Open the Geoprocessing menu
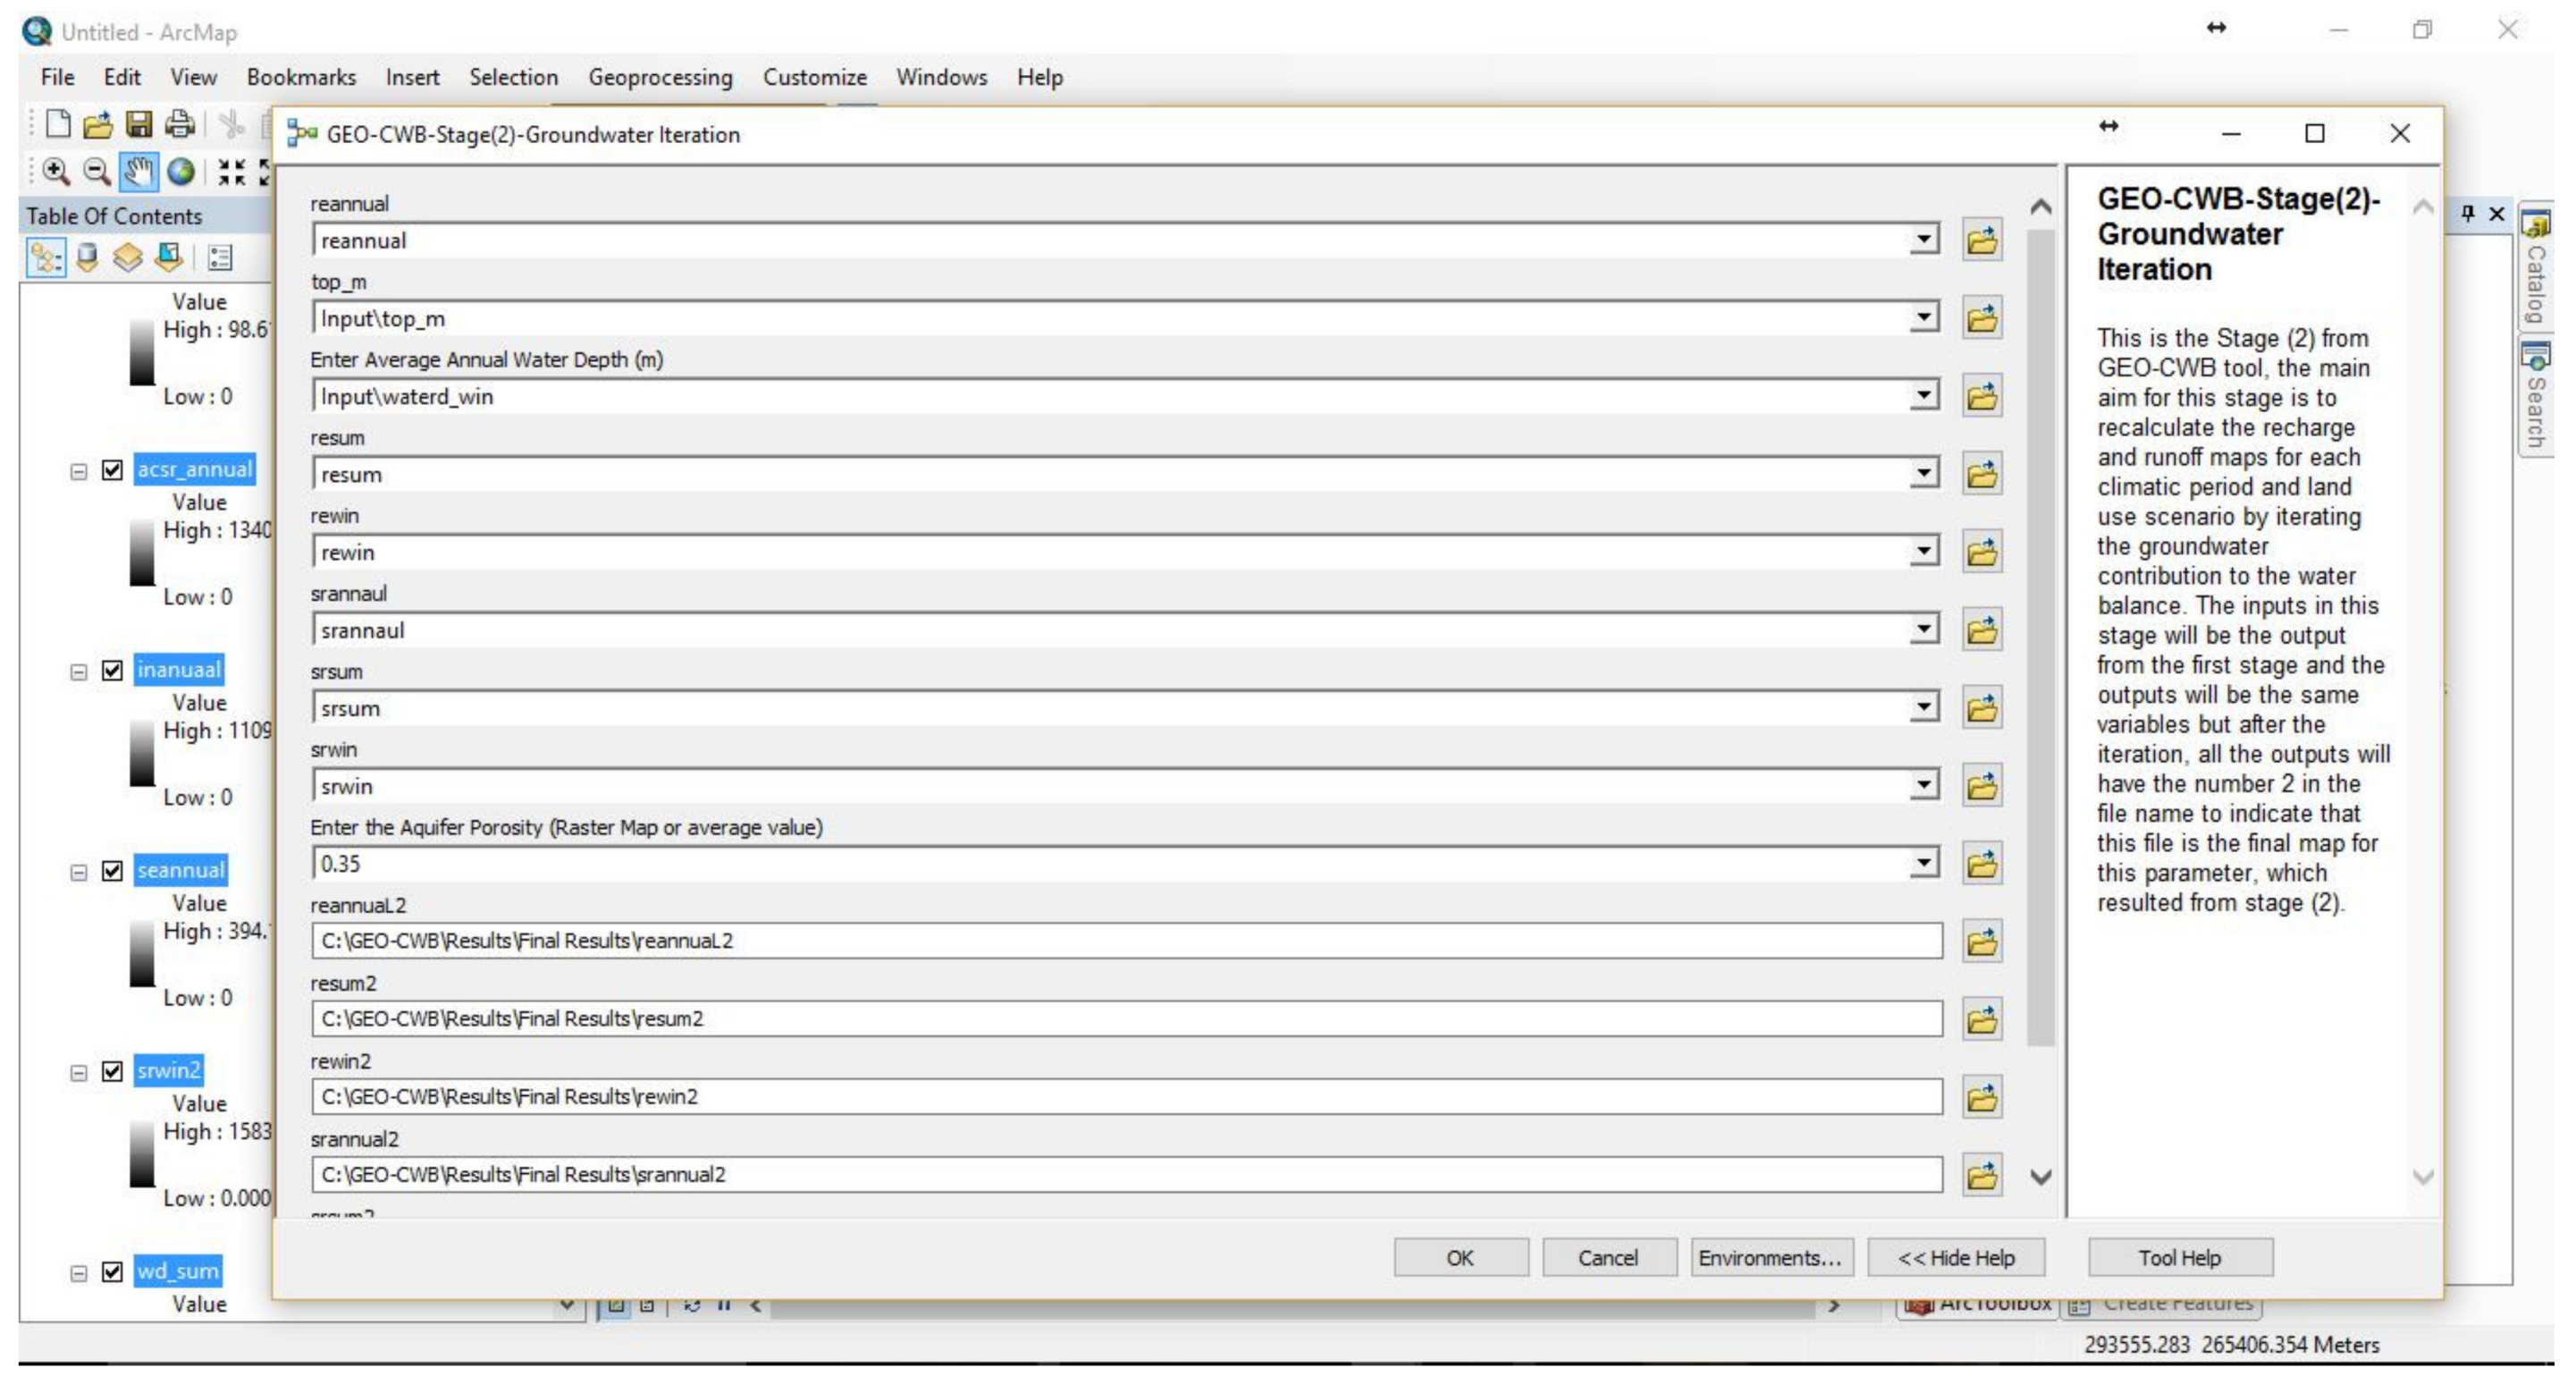The height and width of the screenshot is (1385, 2576). (x=660, y=77)
